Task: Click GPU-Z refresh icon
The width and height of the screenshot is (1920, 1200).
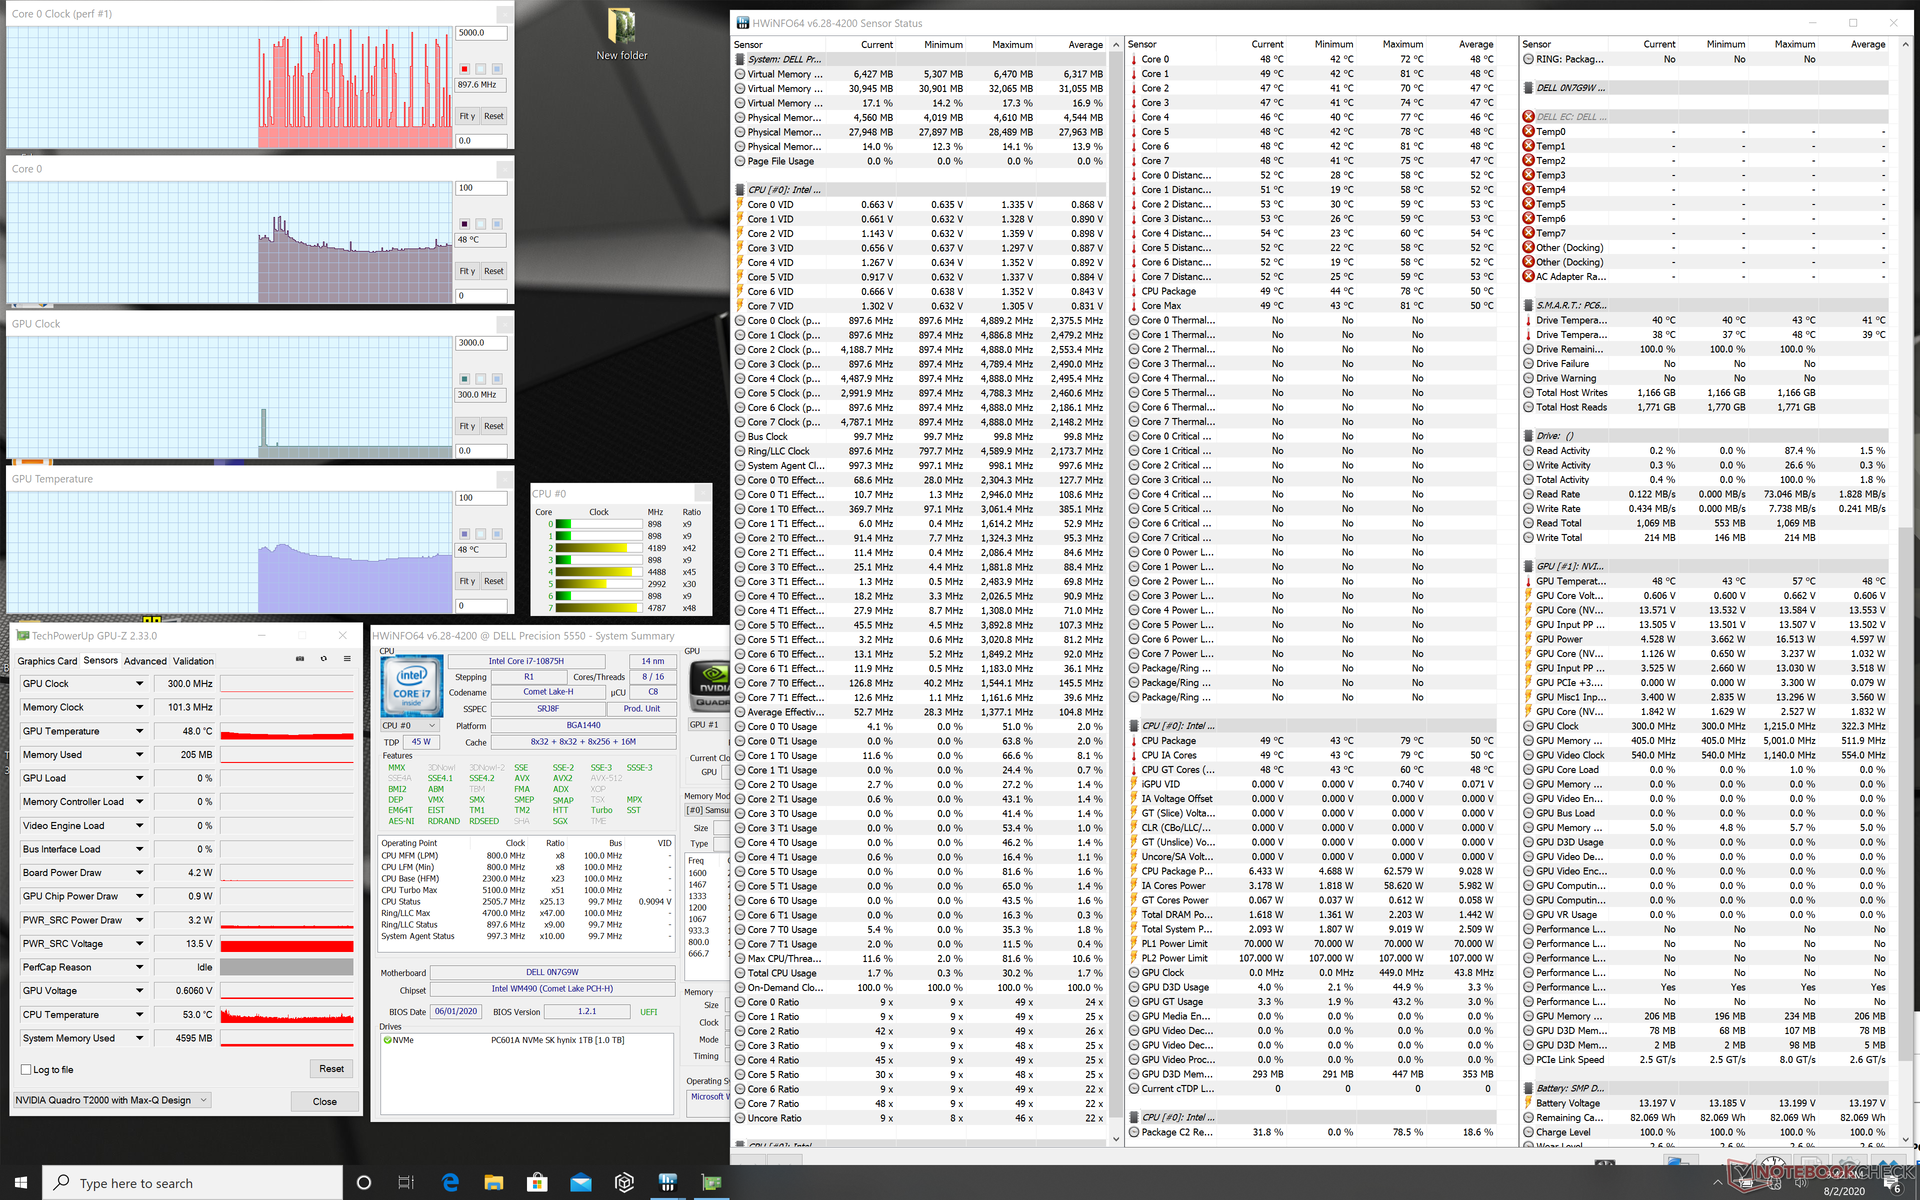Action: (x=323, y=659)
